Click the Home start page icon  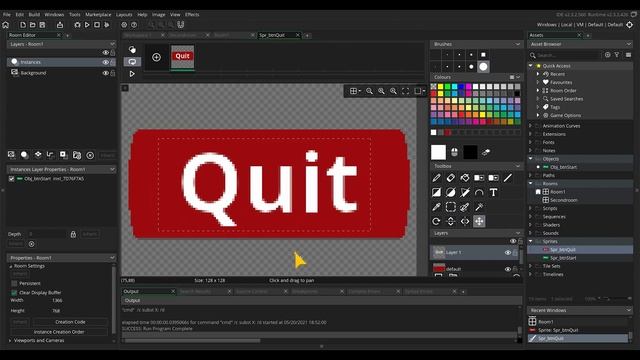click(6, 25)
